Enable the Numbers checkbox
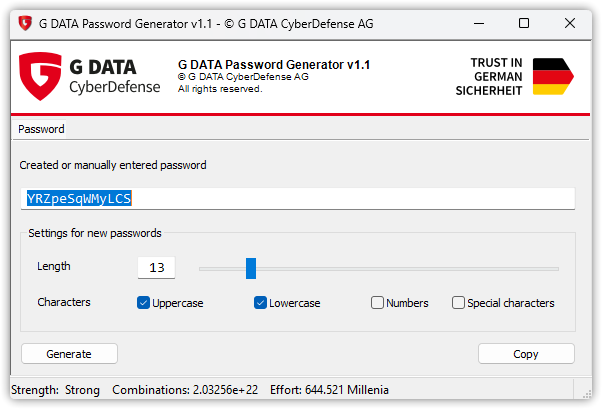Screen dimensions: 602x409 tap(377, 303)
